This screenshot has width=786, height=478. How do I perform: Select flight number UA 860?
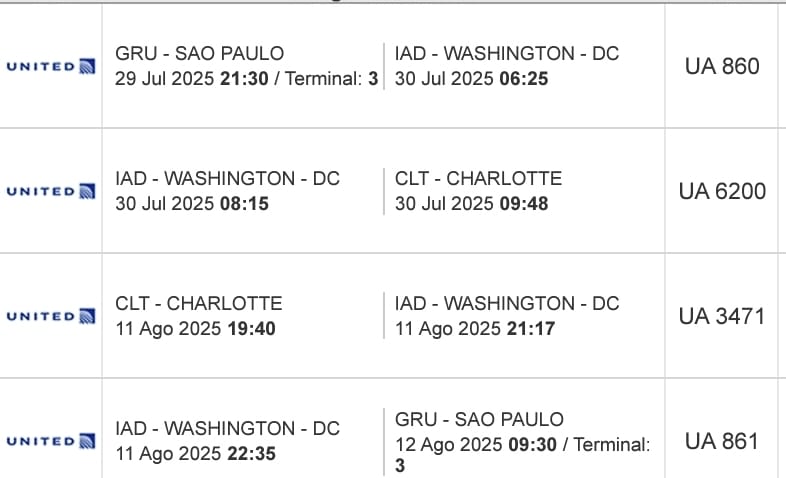(722, 67)
